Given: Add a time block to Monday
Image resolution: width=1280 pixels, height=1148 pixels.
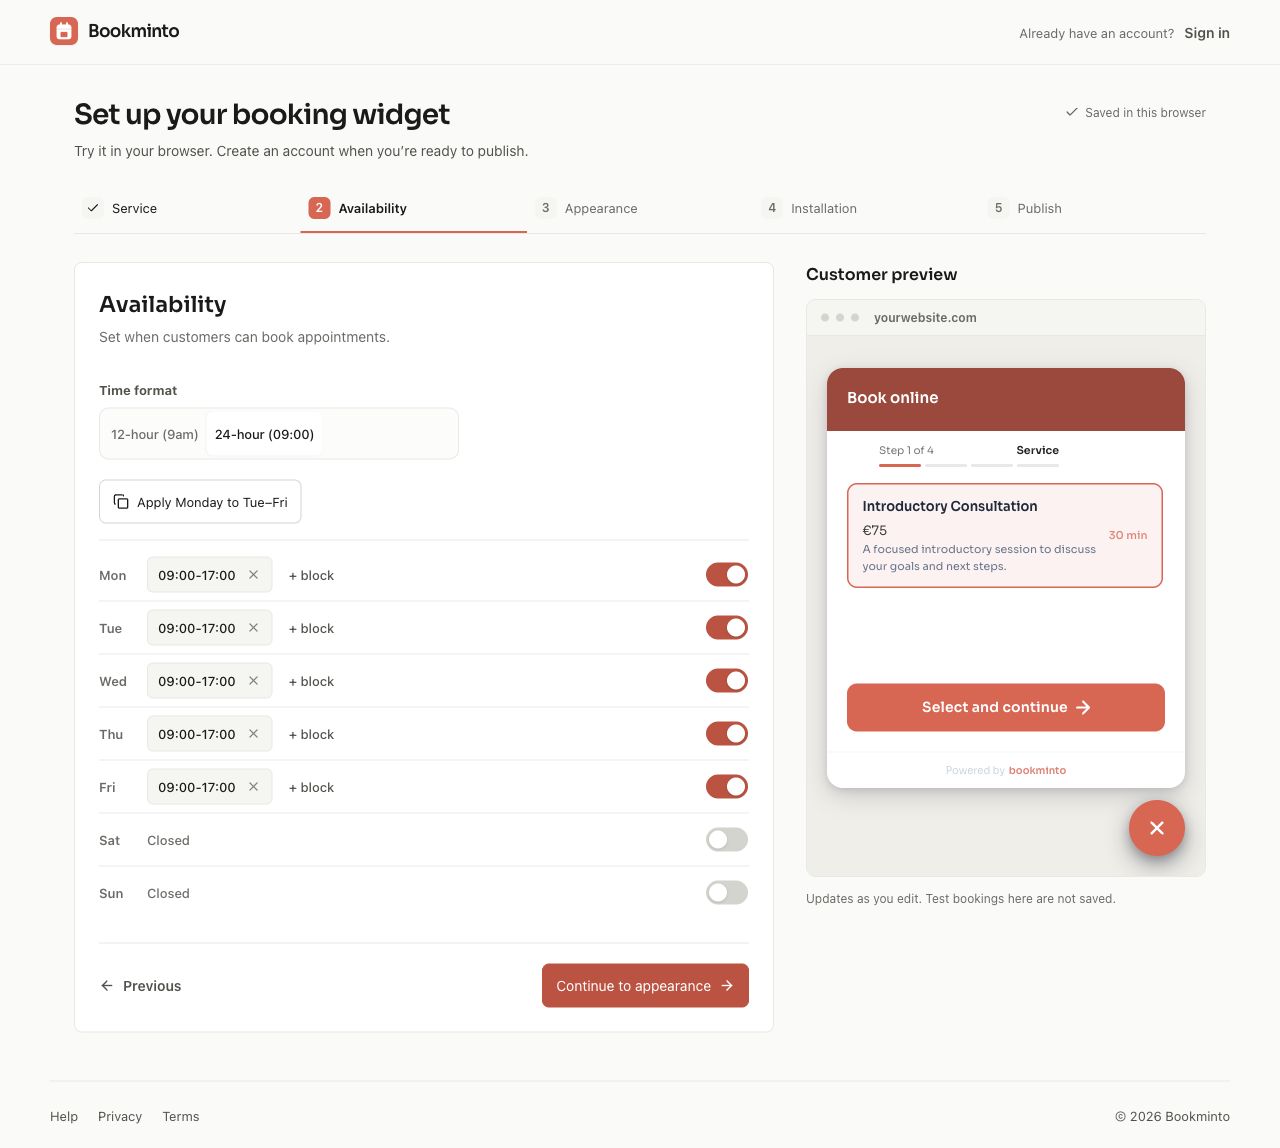Looking at the screenshot, I should (311, 575).
